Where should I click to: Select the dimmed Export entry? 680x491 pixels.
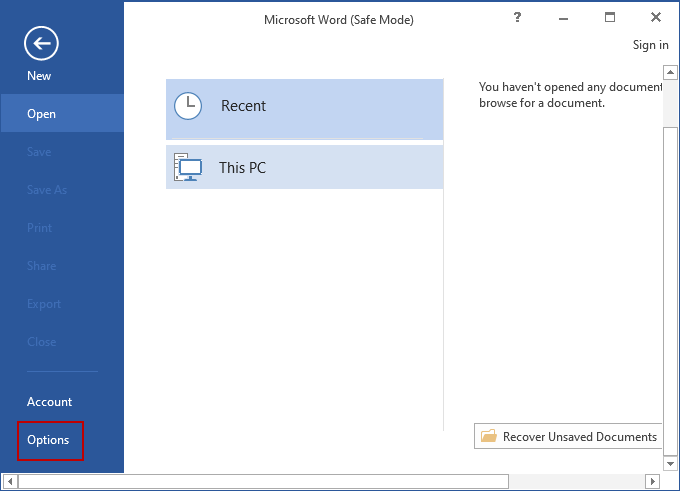point(44,304)
